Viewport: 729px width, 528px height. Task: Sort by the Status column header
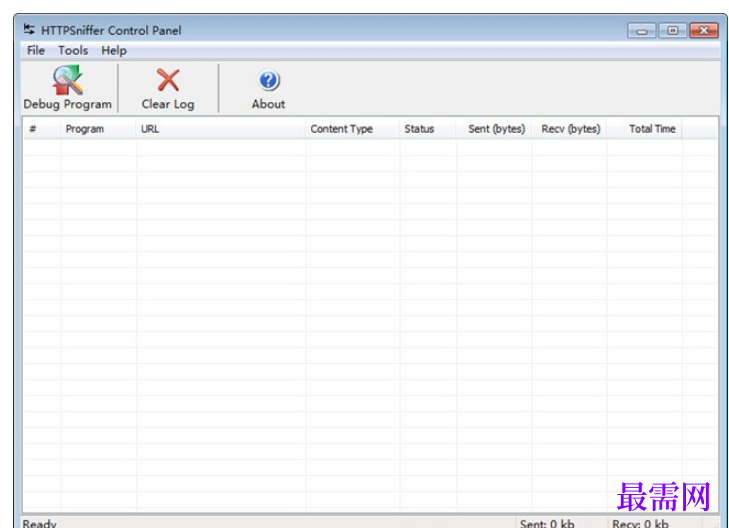[x=427, y=129]
